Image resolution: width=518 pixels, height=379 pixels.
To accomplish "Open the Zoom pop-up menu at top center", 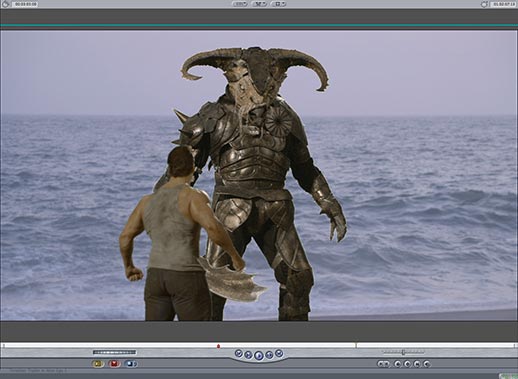I will (240, 4).
